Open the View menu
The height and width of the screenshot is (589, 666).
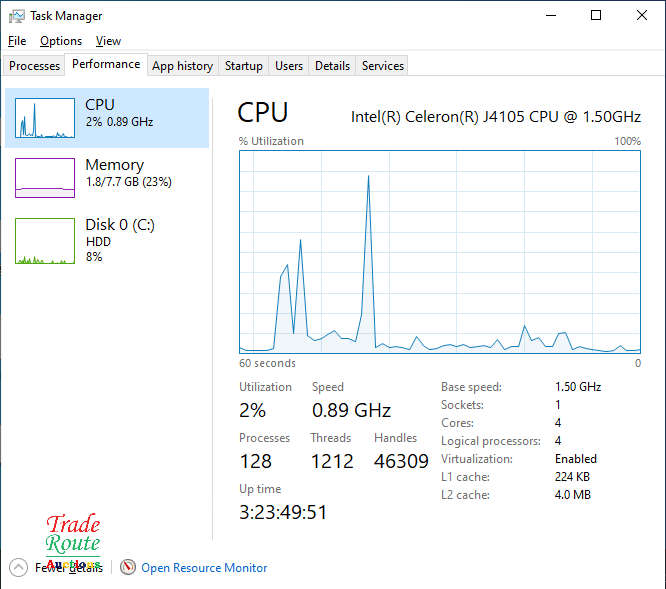click(108, 41)
